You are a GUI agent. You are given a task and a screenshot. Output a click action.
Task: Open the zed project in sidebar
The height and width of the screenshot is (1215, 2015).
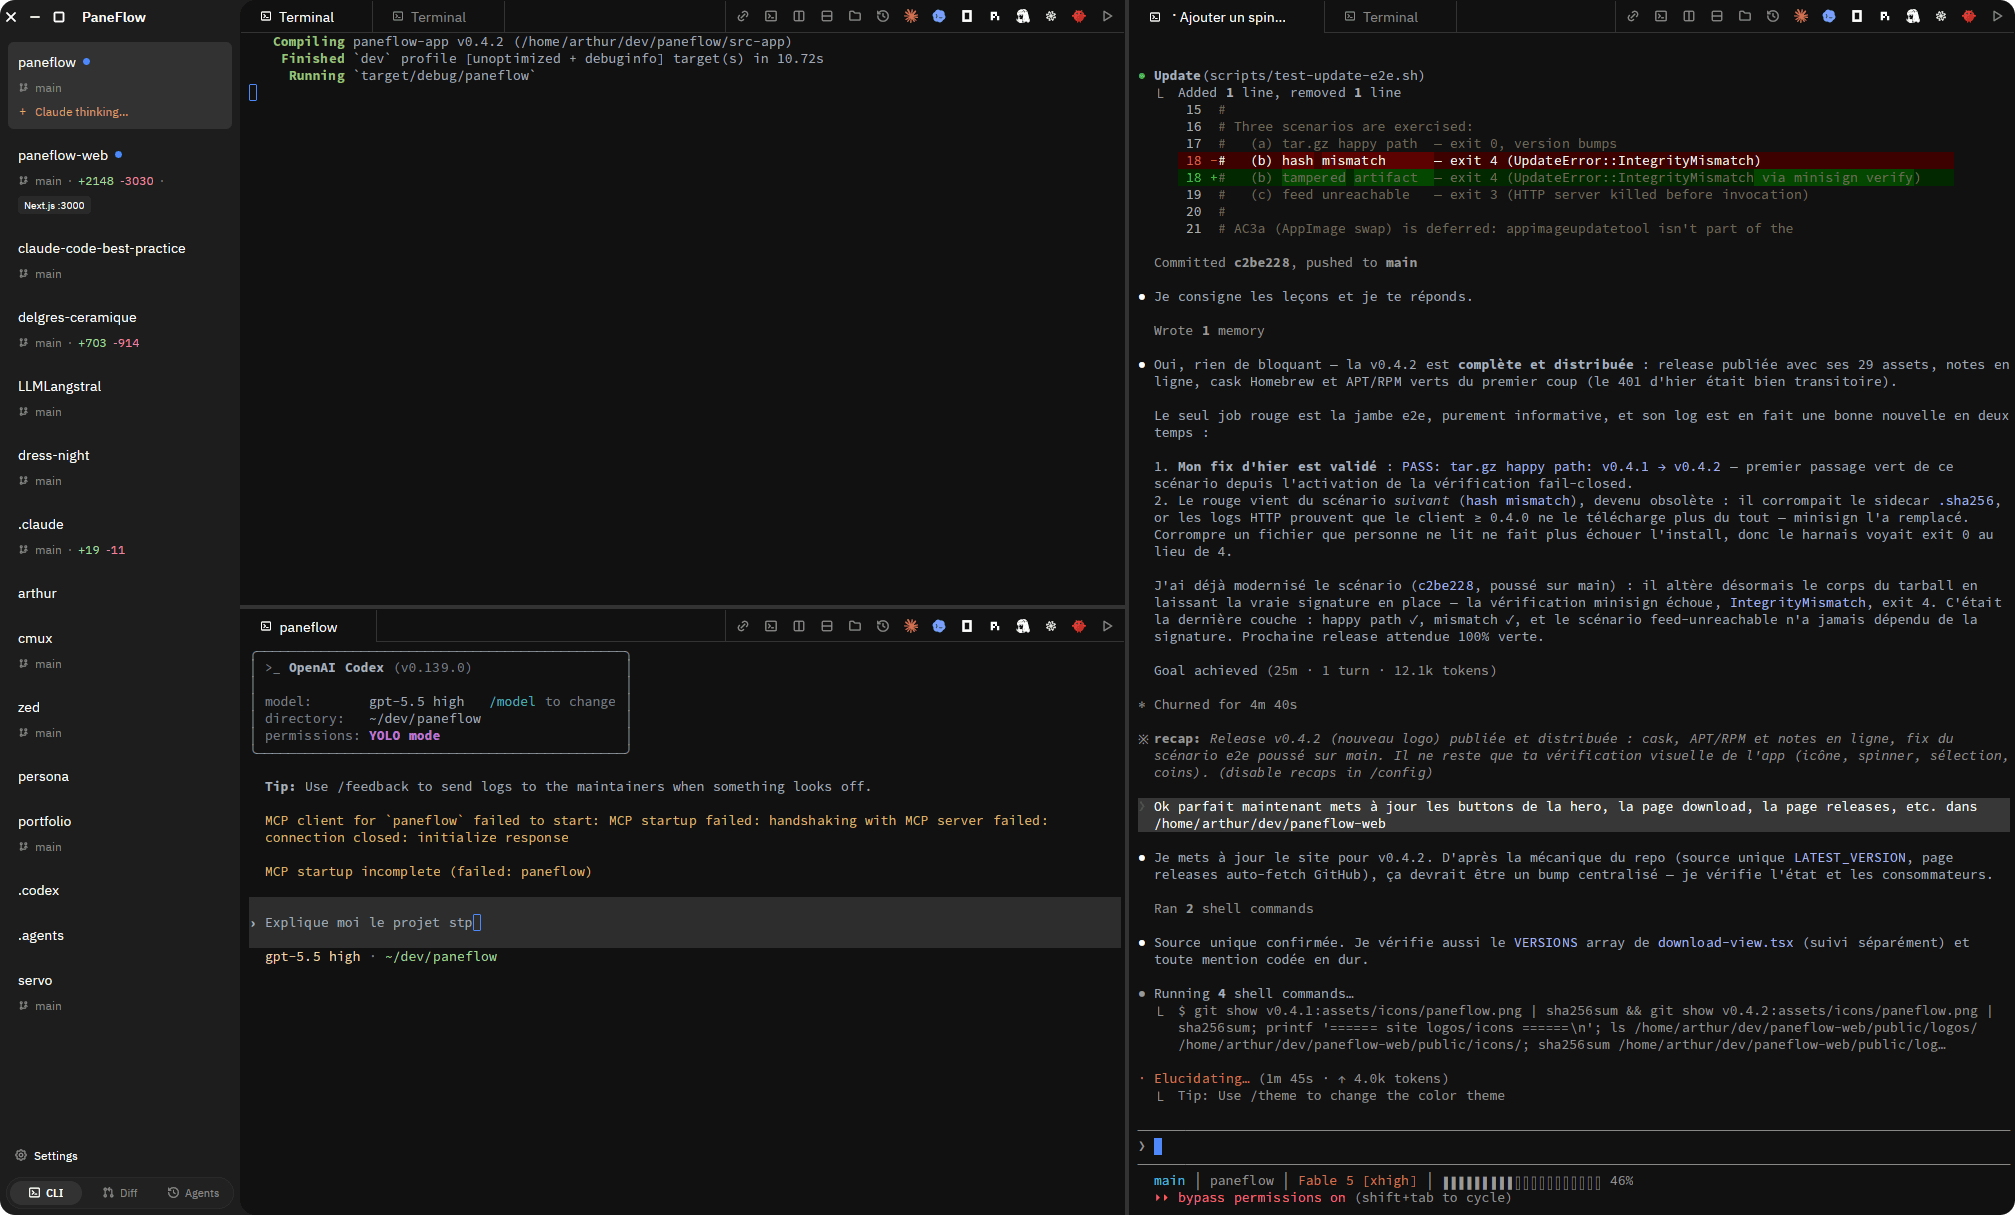point(120,719)
